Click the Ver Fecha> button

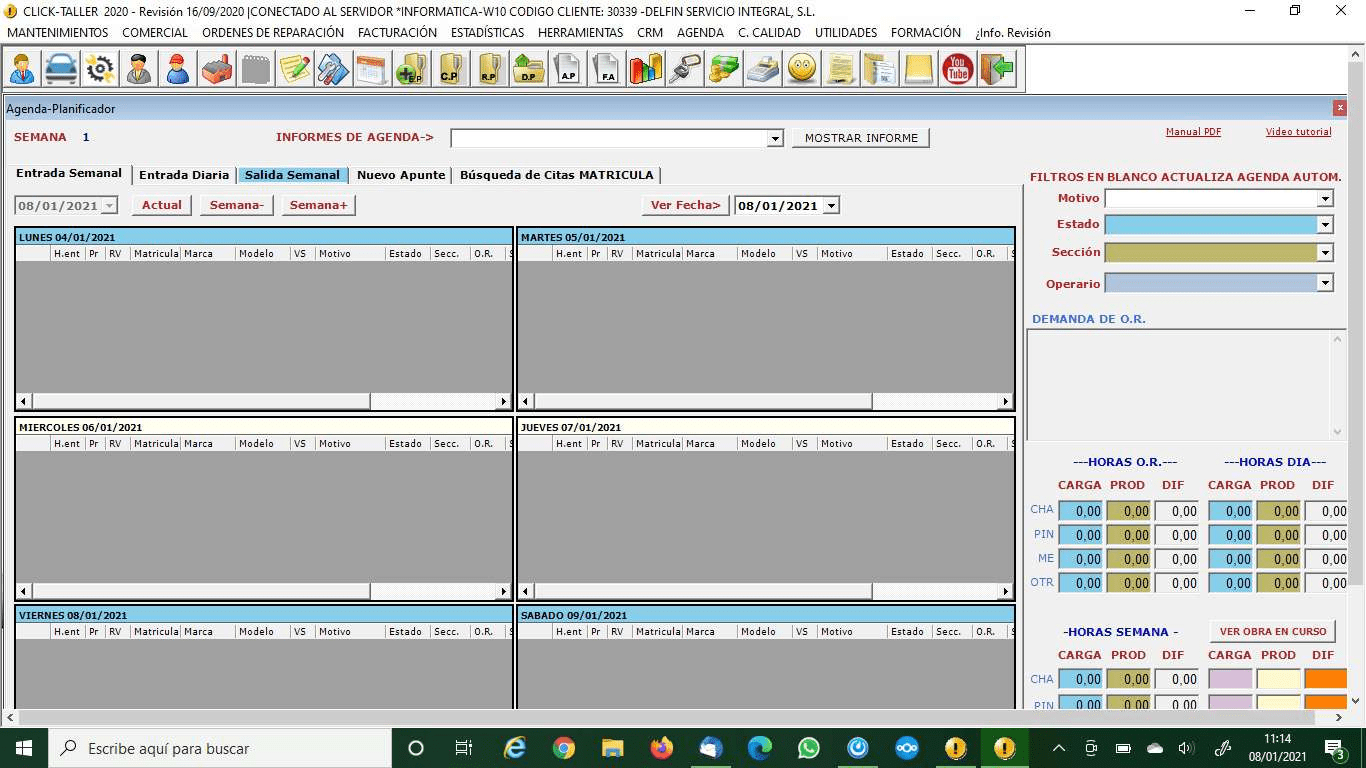coord(685,205)
